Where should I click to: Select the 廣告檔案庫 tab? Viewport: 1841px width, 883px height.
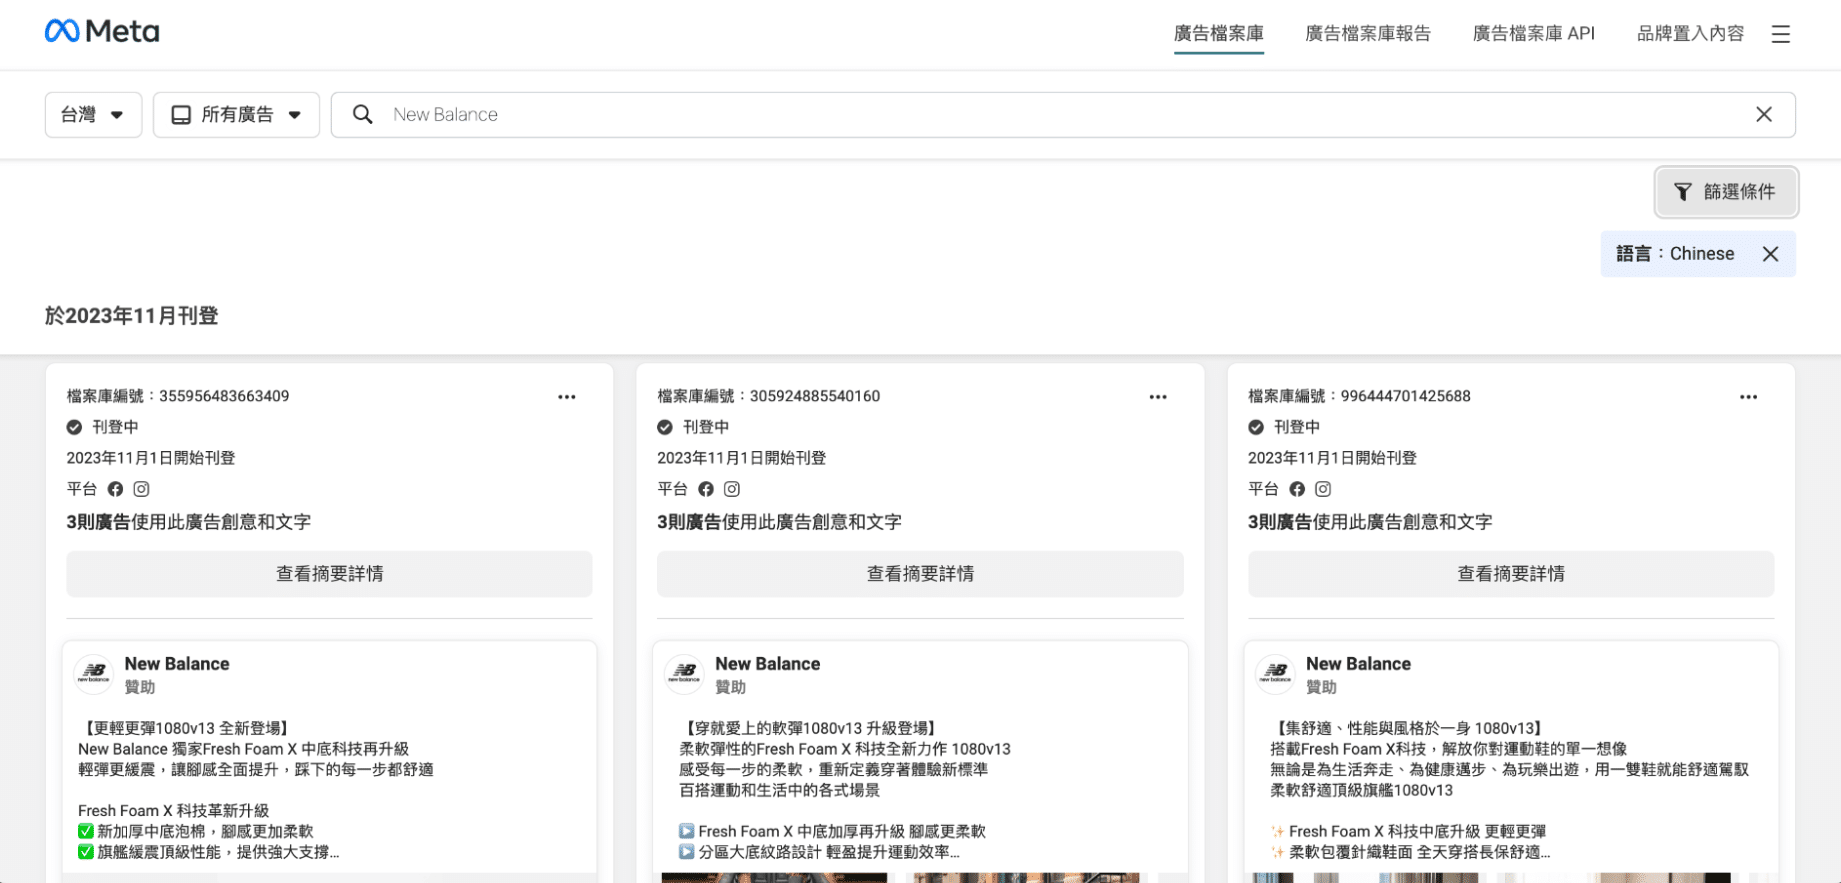click(1219, 33)
